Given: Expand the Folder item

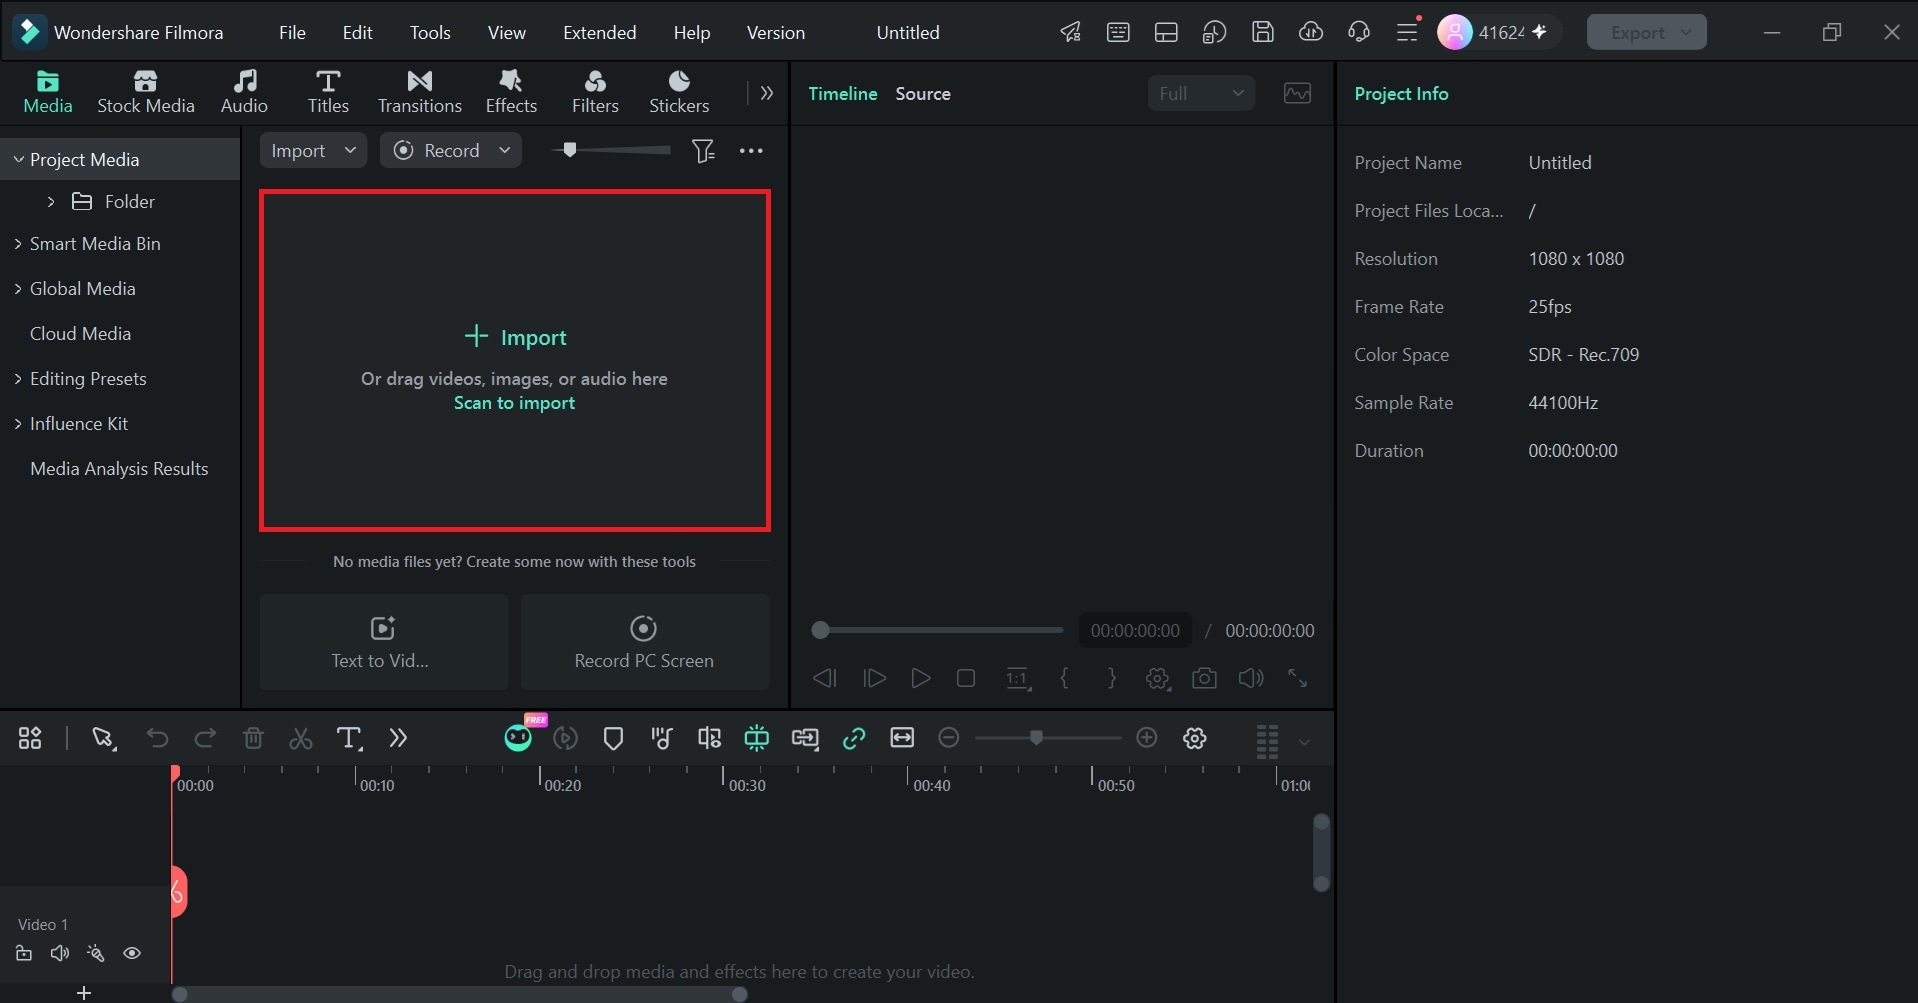Looking at the screenshot, I should [x=51, y=201].
